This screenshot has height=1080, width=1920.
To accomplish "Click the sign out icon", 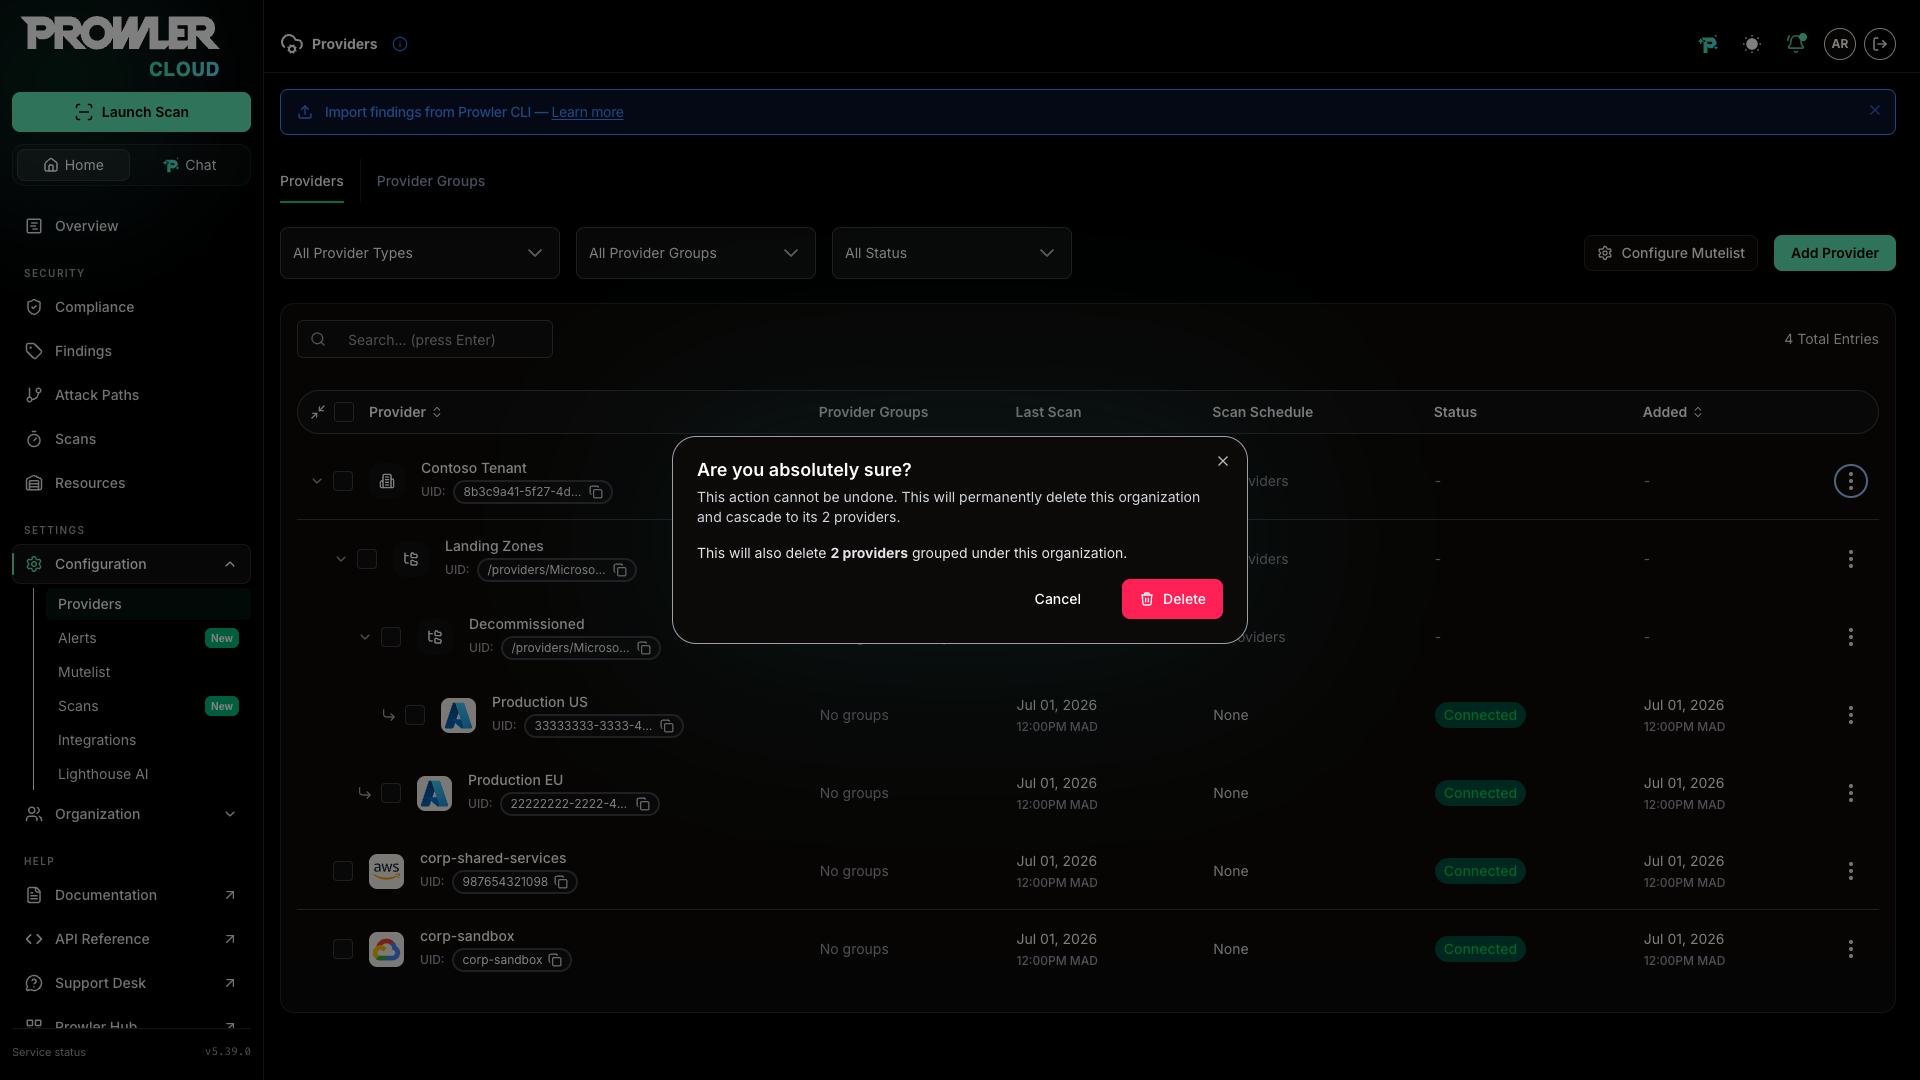I will click(x=1880, y=44).
